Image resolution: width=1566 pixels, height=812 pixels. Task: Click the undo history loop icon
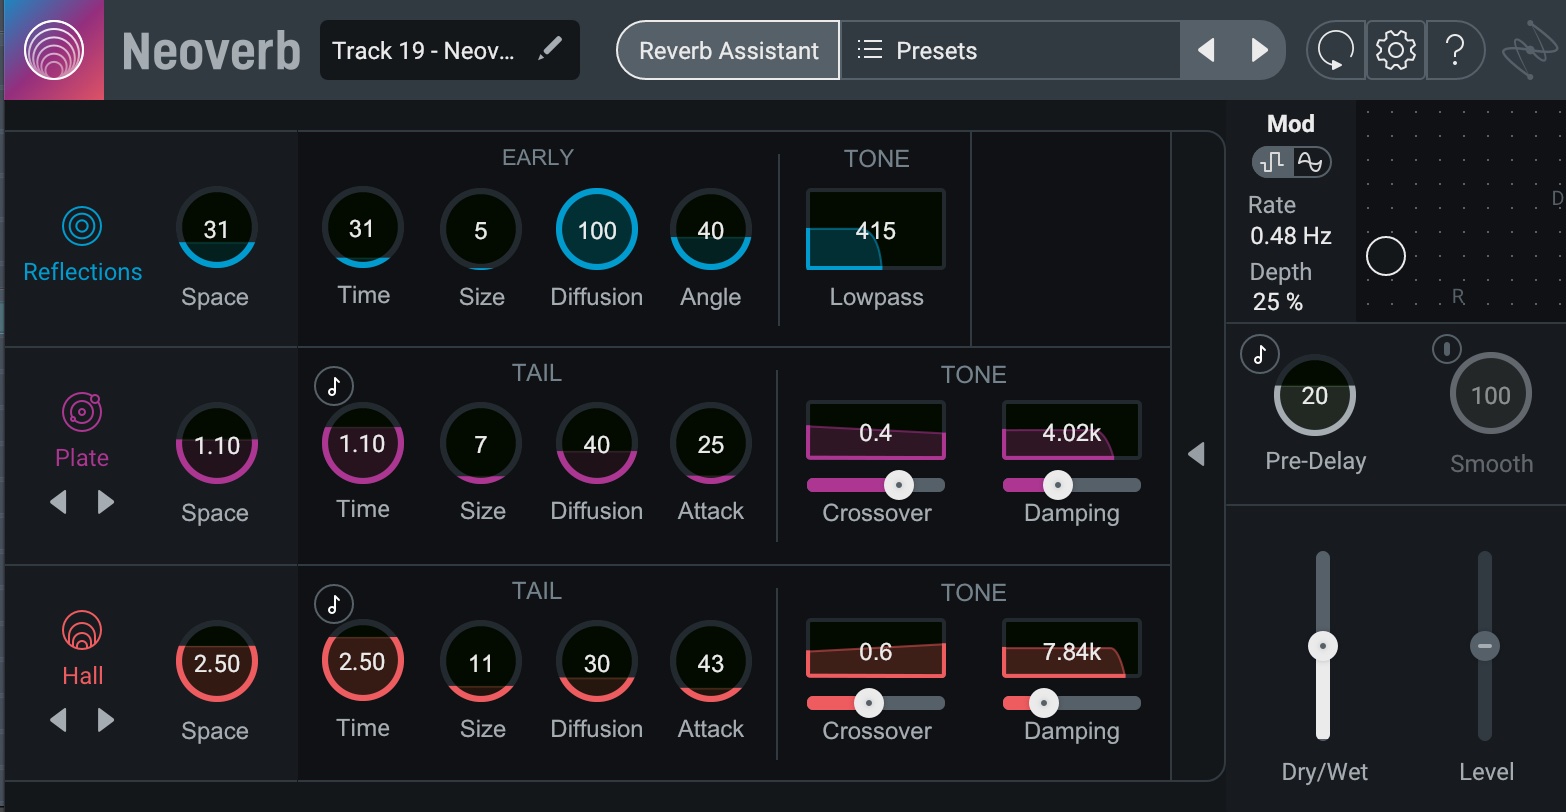[x=1336, y=49]
